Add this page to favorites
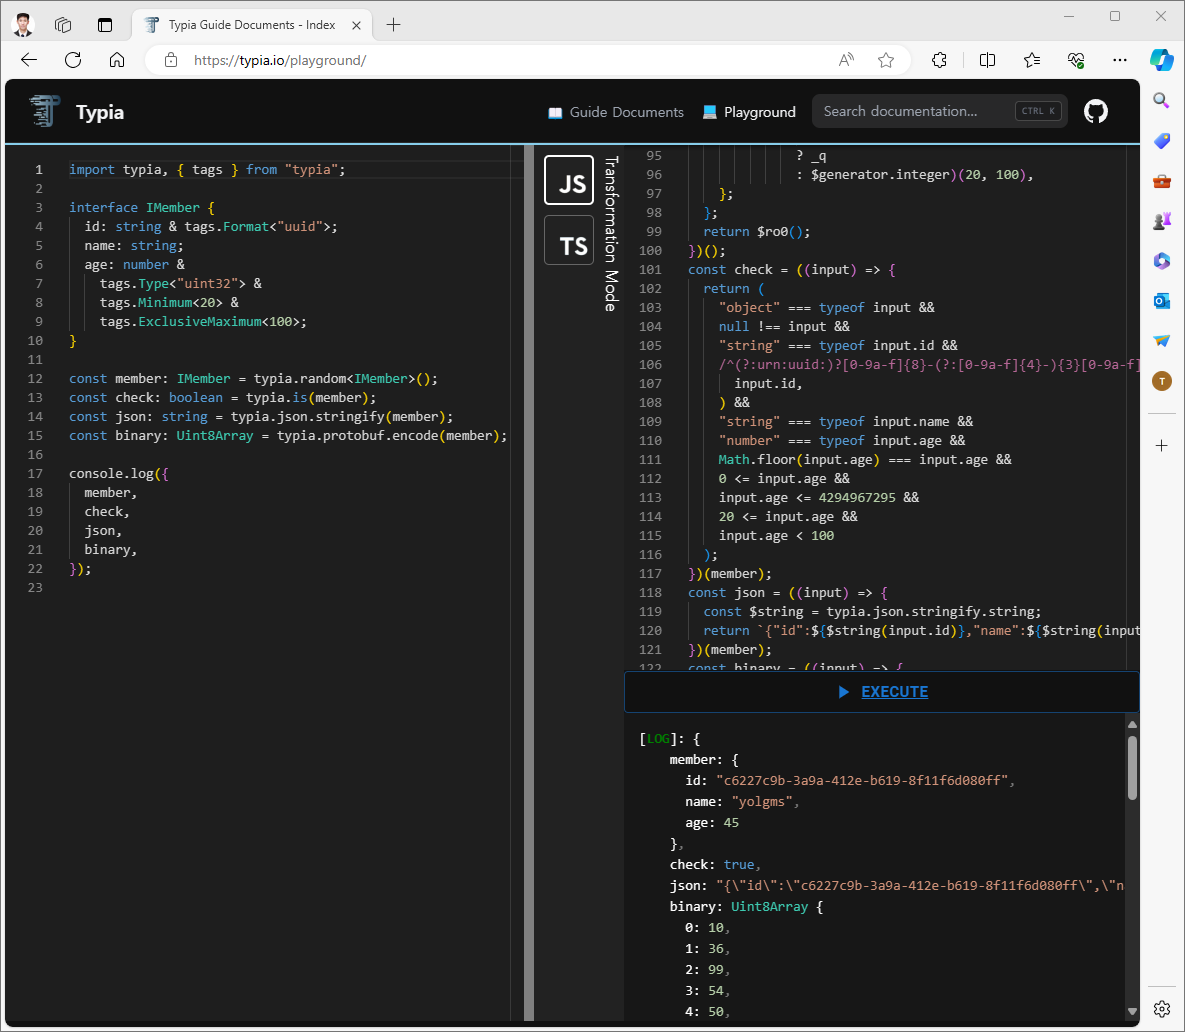1185x1032 pixels. (x=886, y=60)
